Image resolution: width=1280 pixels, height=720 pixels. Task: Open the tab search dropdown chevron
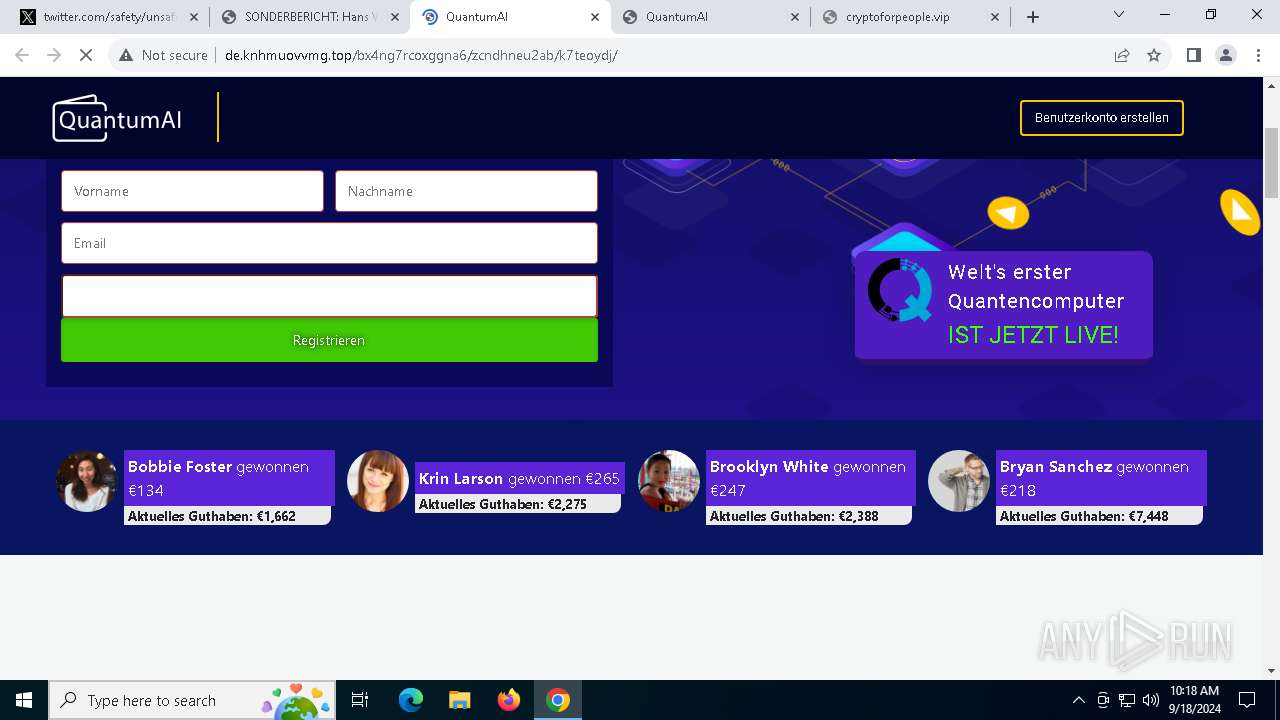(1119, 15)
